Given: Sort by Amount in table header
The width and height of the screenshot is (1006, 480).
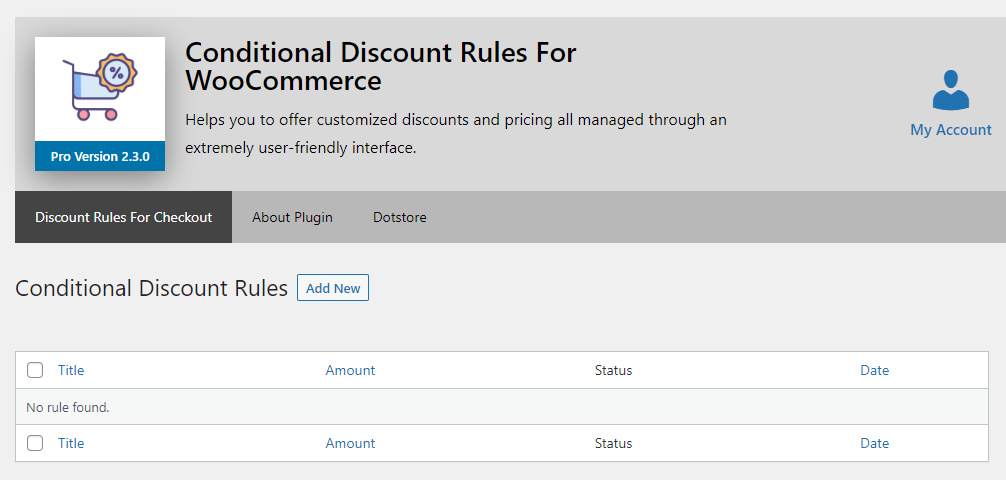Looking at the screenshot, I should (350, 370).
